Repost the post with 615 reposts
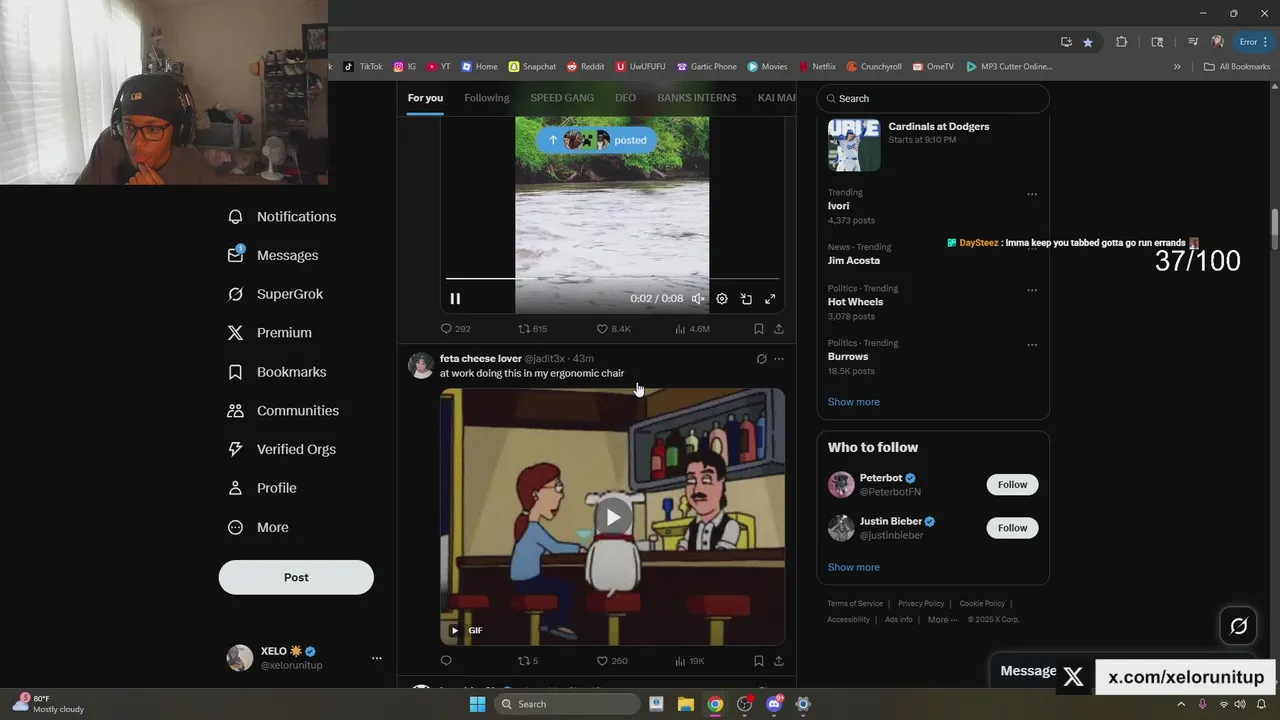Screen dimensions: 1280x720 532,328
